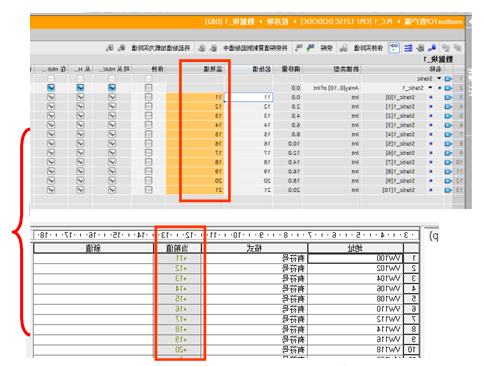Click the new value field of VW112 row
Image resolution: width=484 pixels, height=366 pixels.
pyautogui.click(x=93, y=319)
